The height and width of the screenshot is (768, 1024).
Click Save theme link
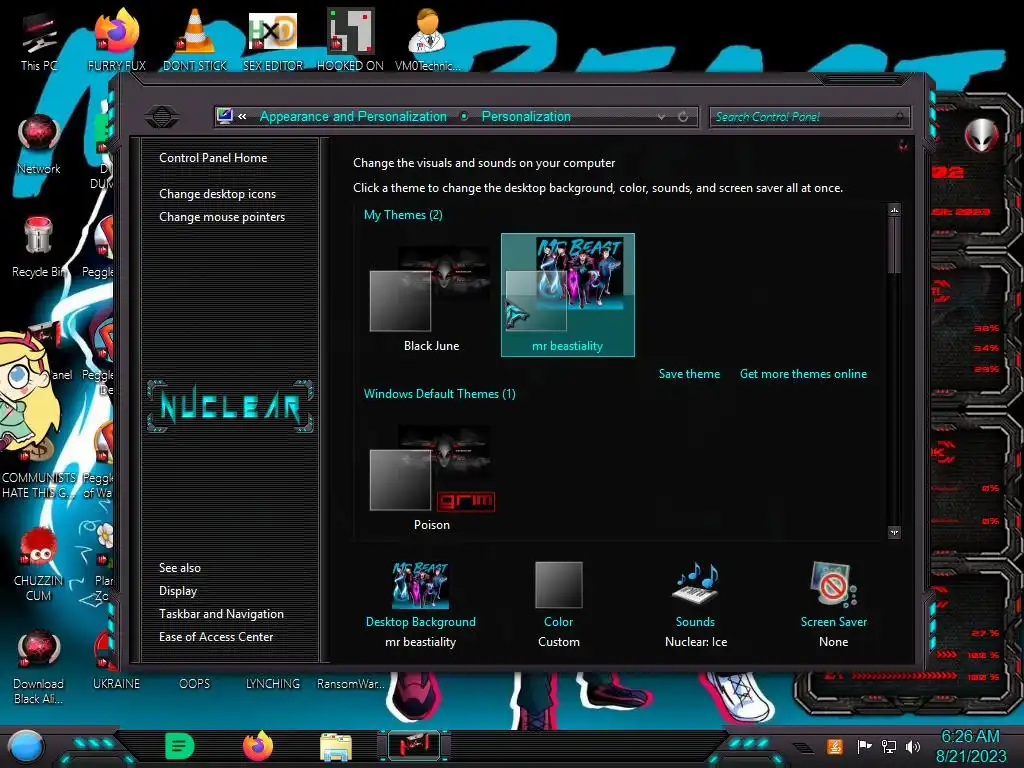[x=689, y=374]
